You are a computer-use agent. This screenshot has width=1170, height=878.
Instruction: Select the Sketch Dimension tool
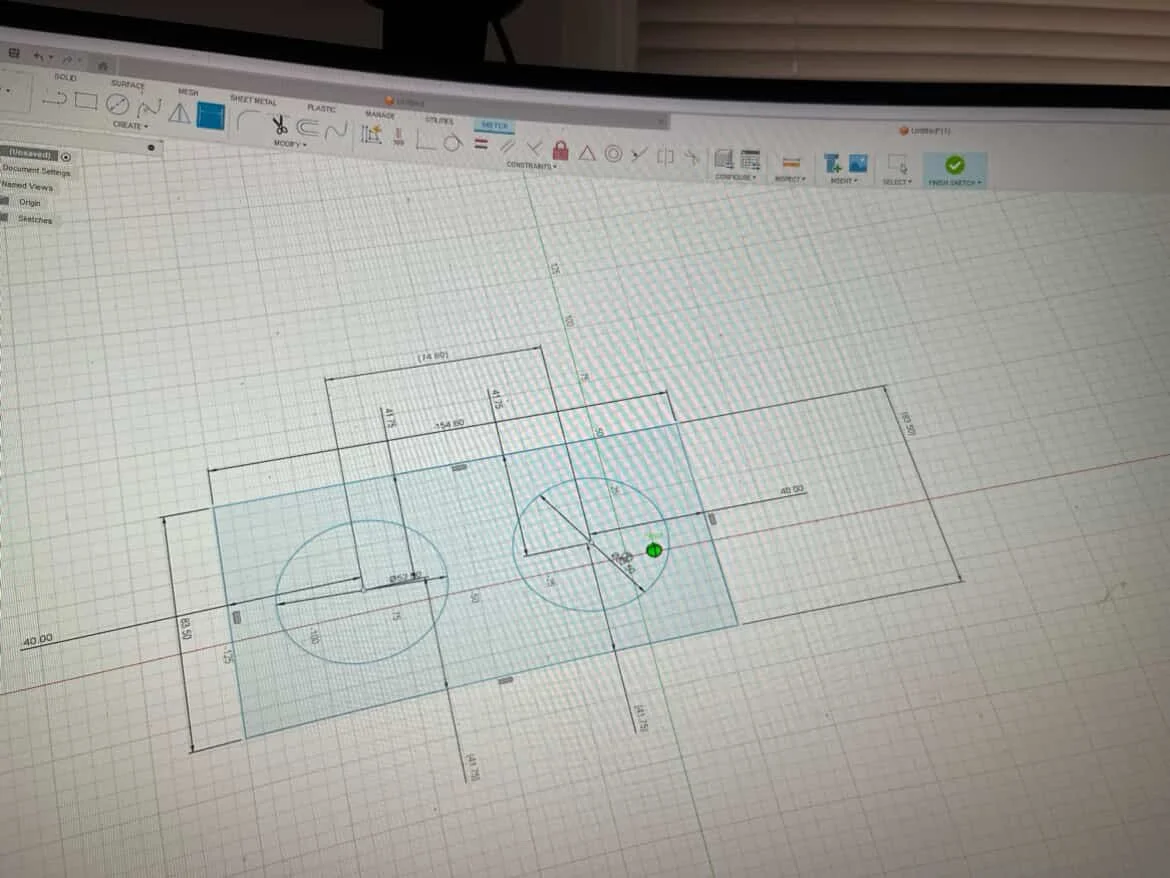pyautogui.click(x=371, y=134)
